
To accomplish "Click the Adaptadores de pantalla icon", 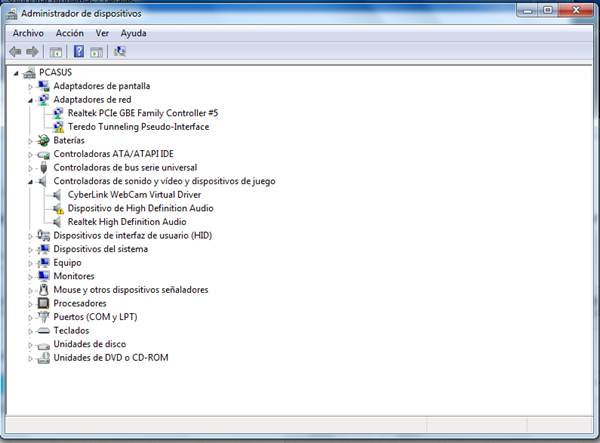I will (44, 86).
